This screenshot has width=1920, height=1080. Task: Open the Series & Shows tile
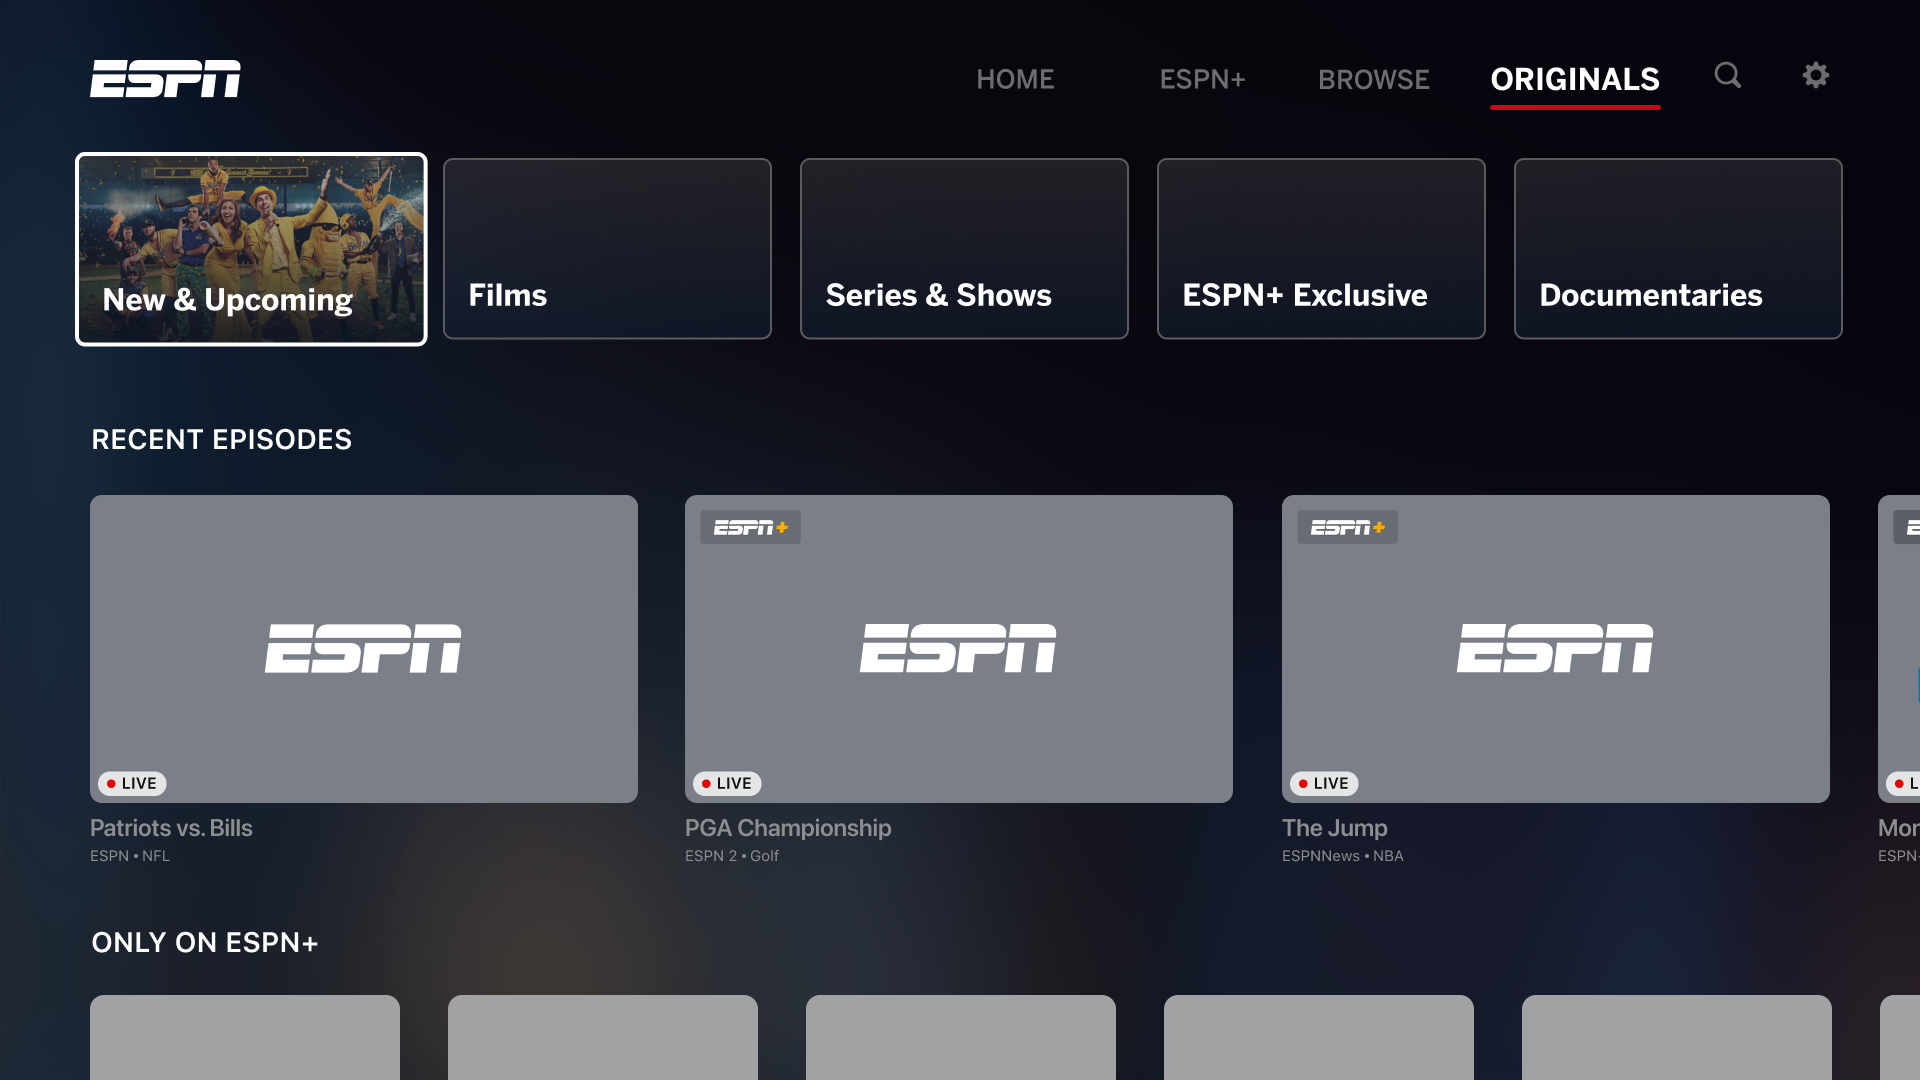[x=964, y=249]
